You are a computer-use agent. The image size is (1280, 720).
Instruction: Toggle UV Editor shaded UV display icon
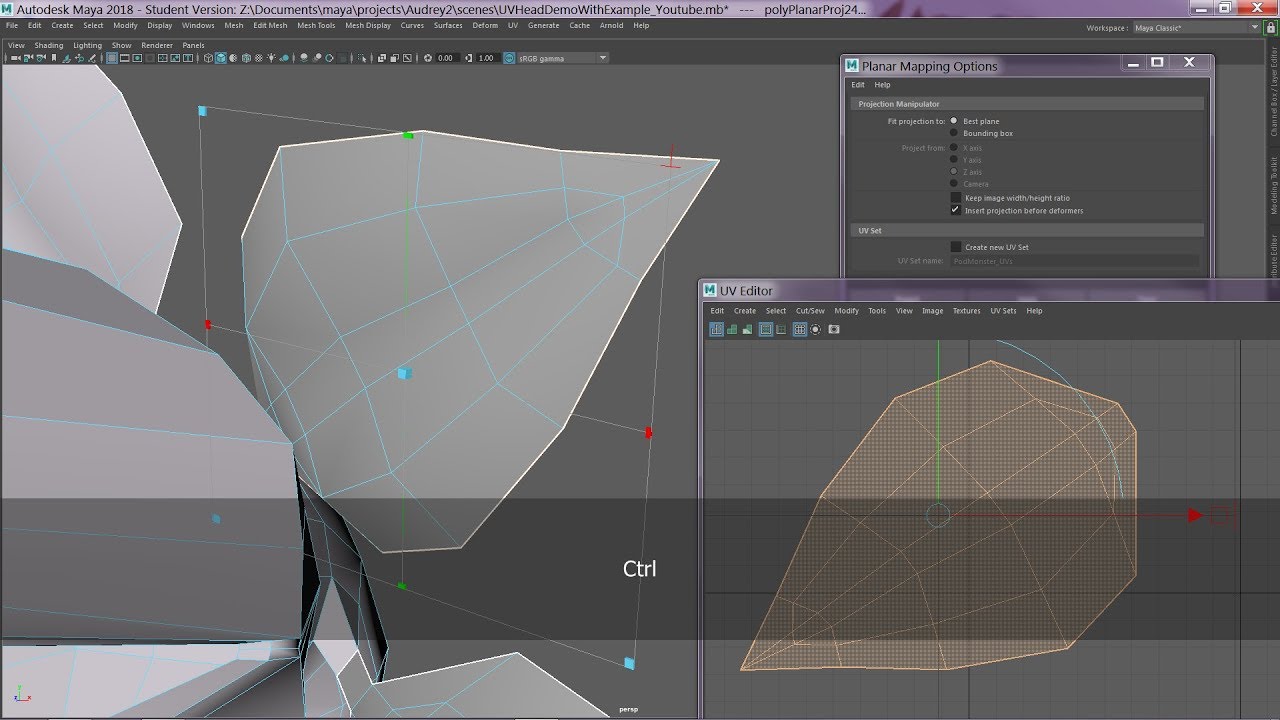[732, 329]
